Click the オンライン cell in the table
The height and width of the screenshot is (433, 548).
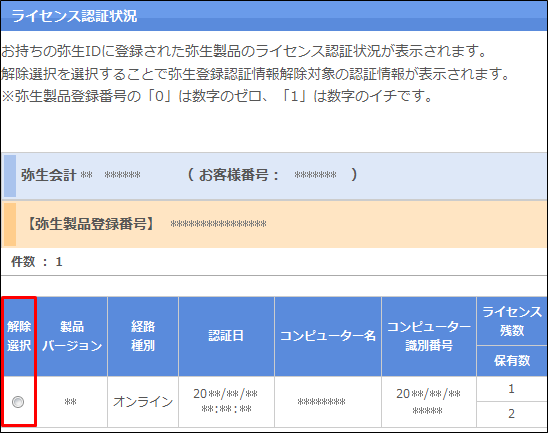(143, 402)
